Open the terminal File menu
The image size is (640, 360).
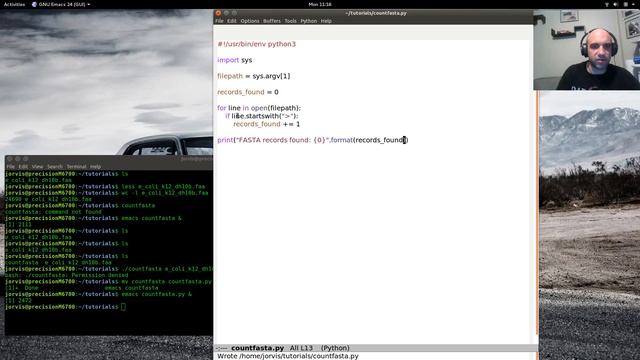[11, 167]
